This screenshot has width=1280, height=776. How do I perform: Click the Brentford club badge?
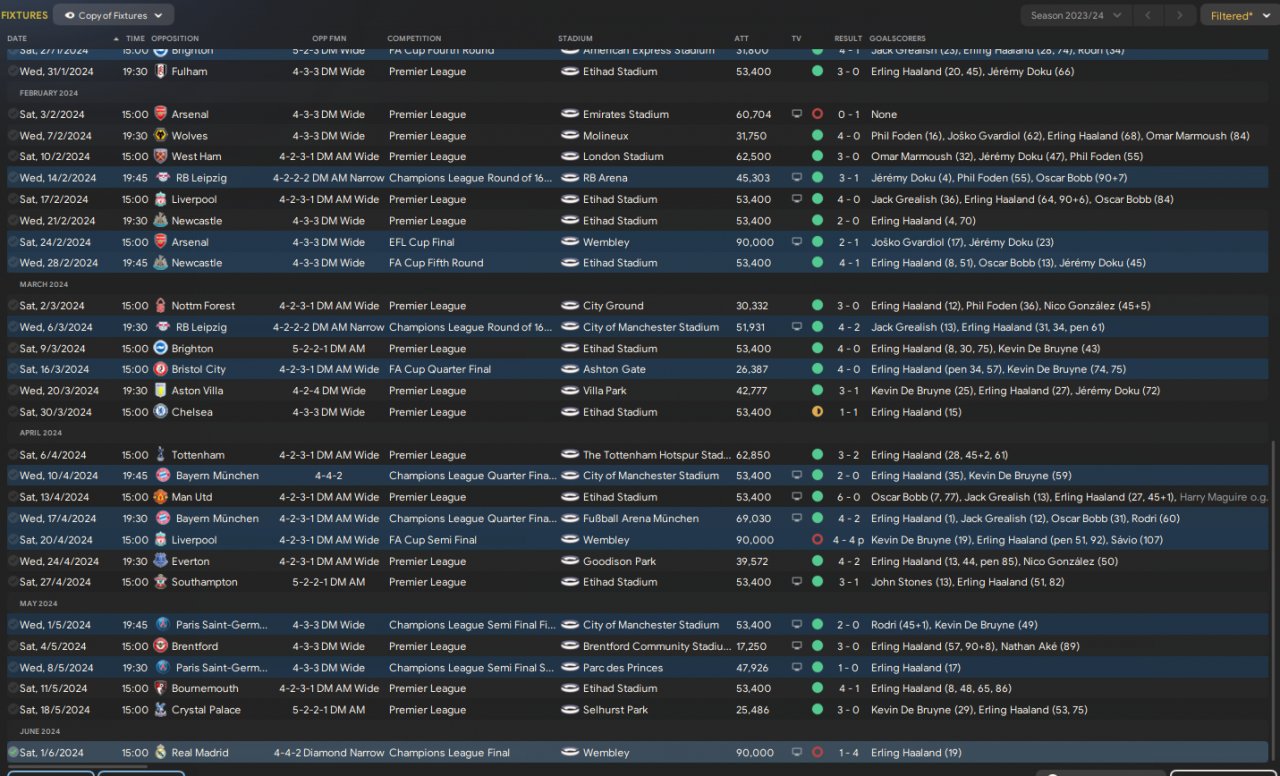[x=160, y=646]
